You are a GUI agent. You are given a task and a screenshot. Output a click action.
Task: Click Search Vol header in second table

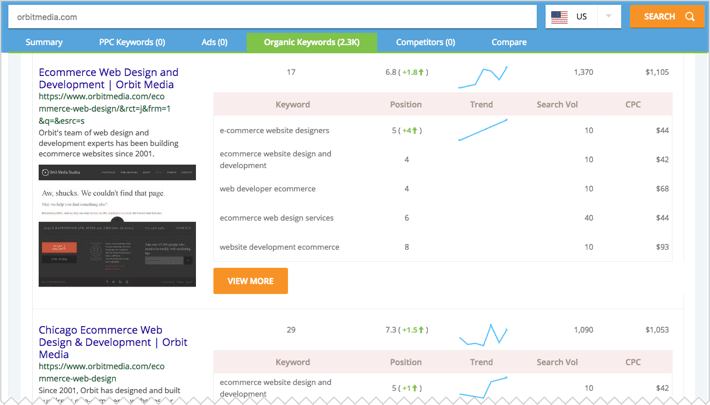tap(557, 362)
